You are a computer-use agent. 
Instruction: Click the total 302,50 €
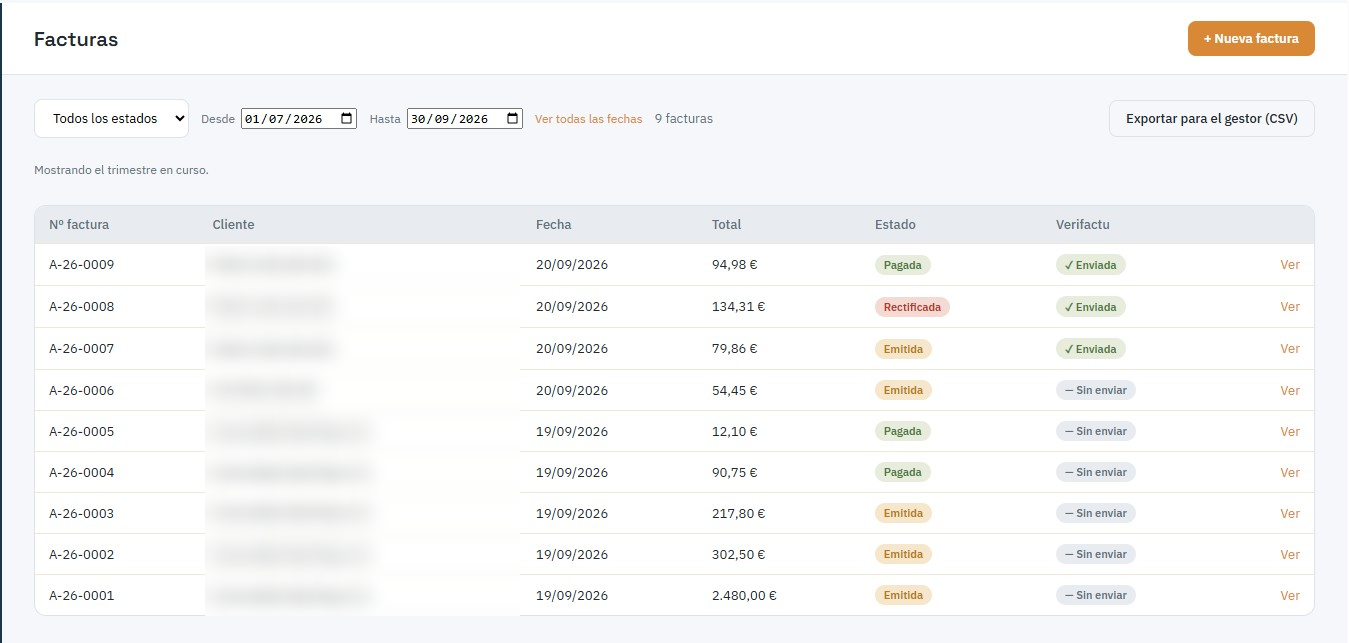click(x=738, y=554)
